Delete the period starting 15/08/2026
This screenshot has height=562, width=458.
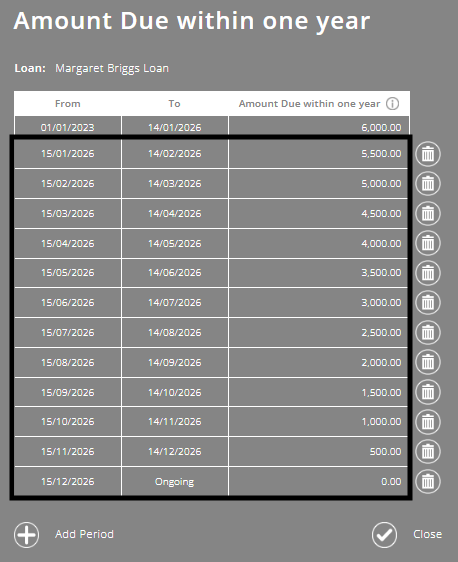pos(428,362)
